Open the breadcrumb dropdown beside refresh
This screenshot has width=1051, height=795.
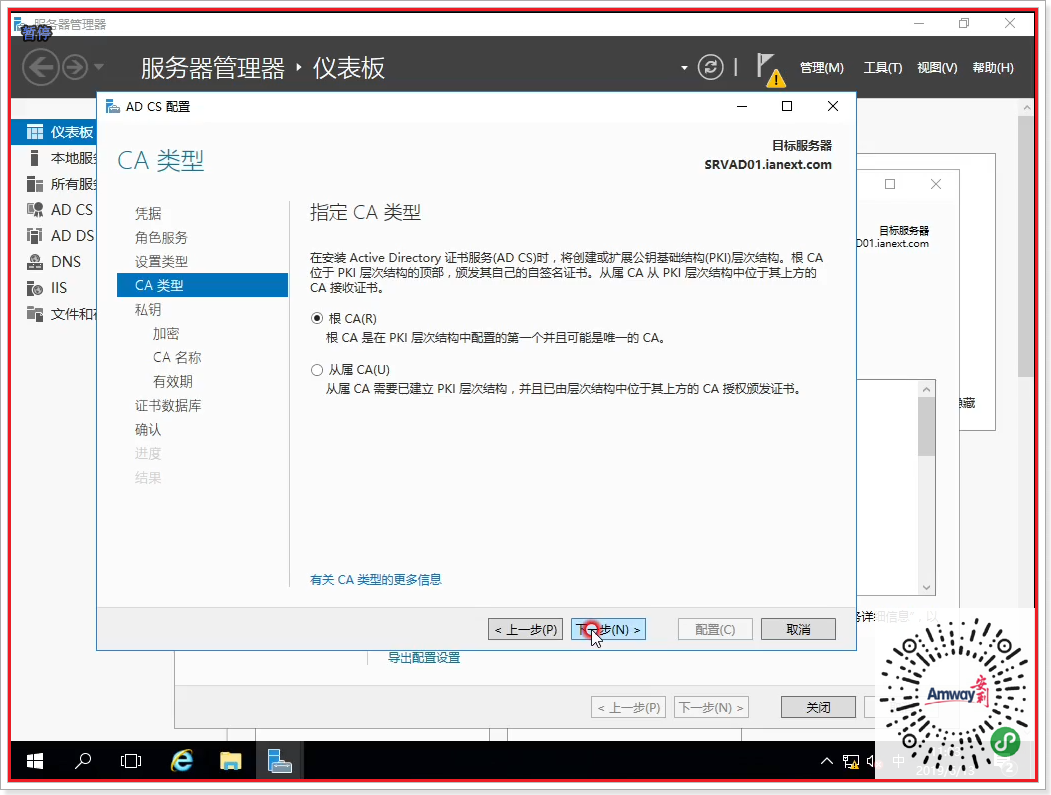[x=684, y=68]
